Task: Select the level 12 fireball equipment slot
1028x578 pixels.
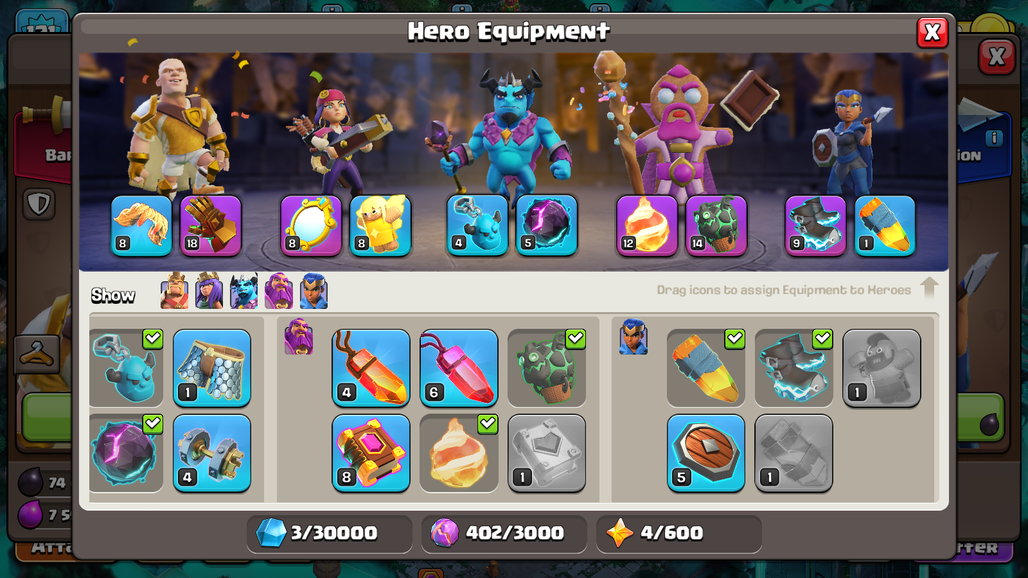Action: tap(646, 225)
